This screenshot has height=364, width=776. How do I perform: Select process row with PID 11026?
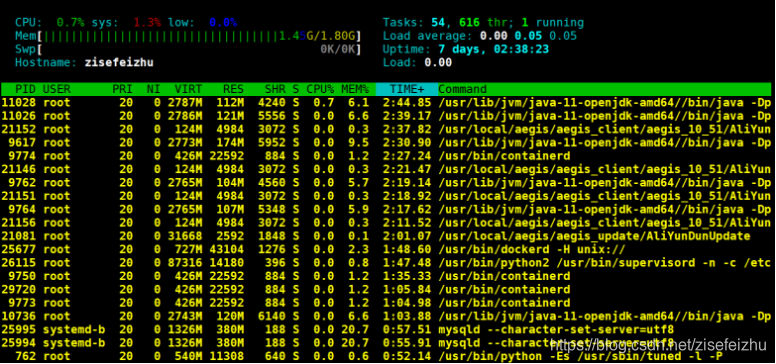(x=386, y=116)
